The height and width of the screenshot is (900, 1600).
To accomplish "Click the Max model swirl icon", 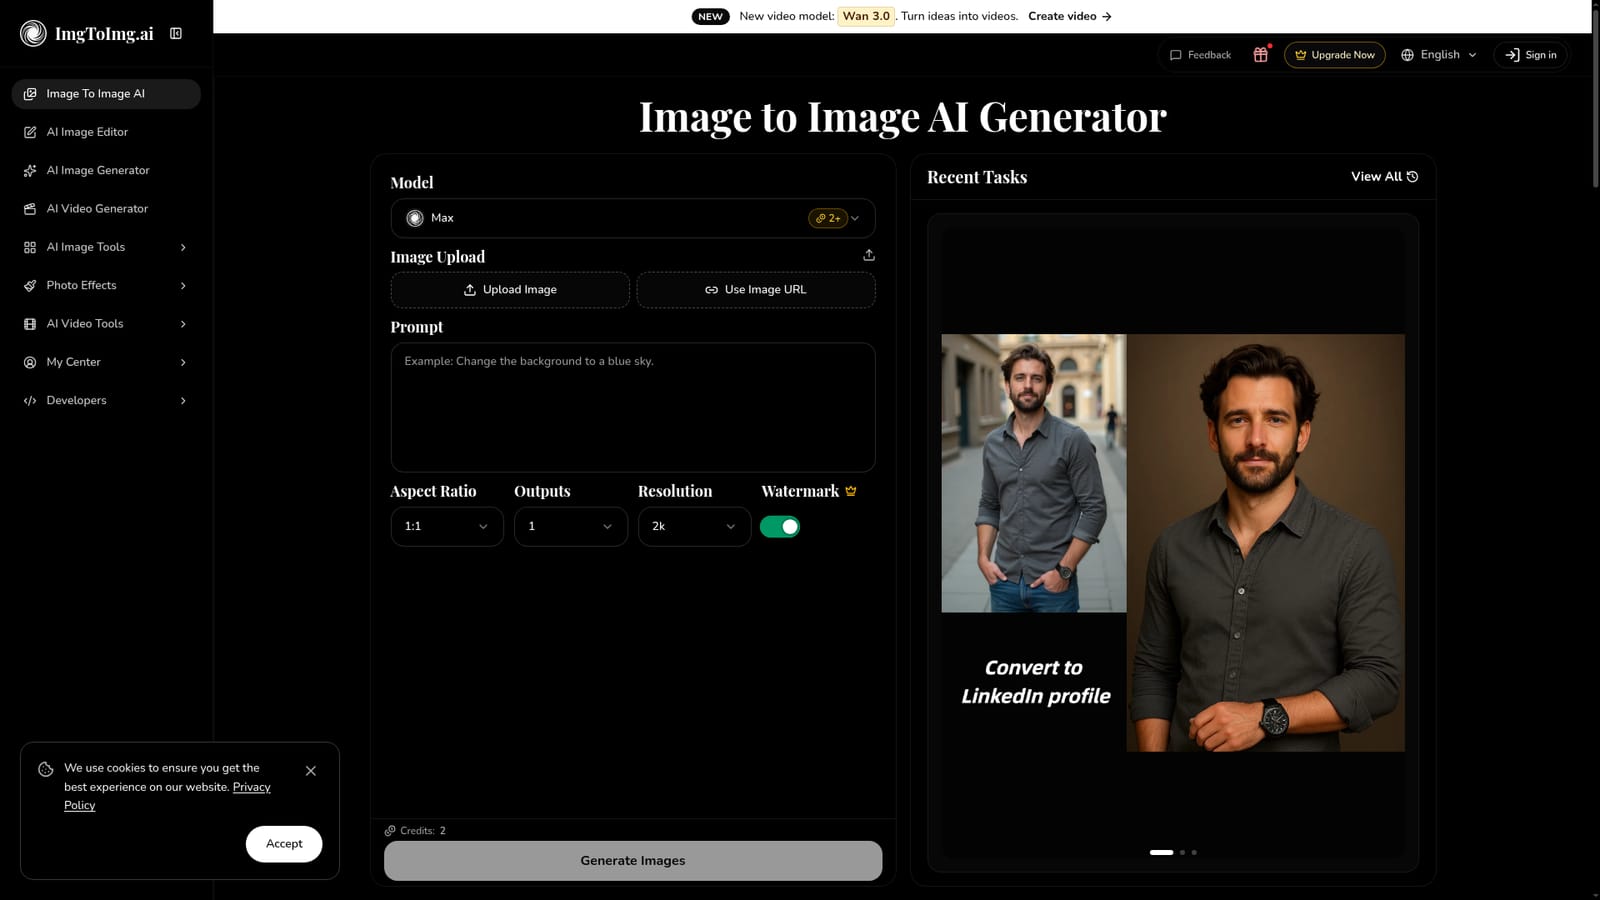I will coord(415,218).
